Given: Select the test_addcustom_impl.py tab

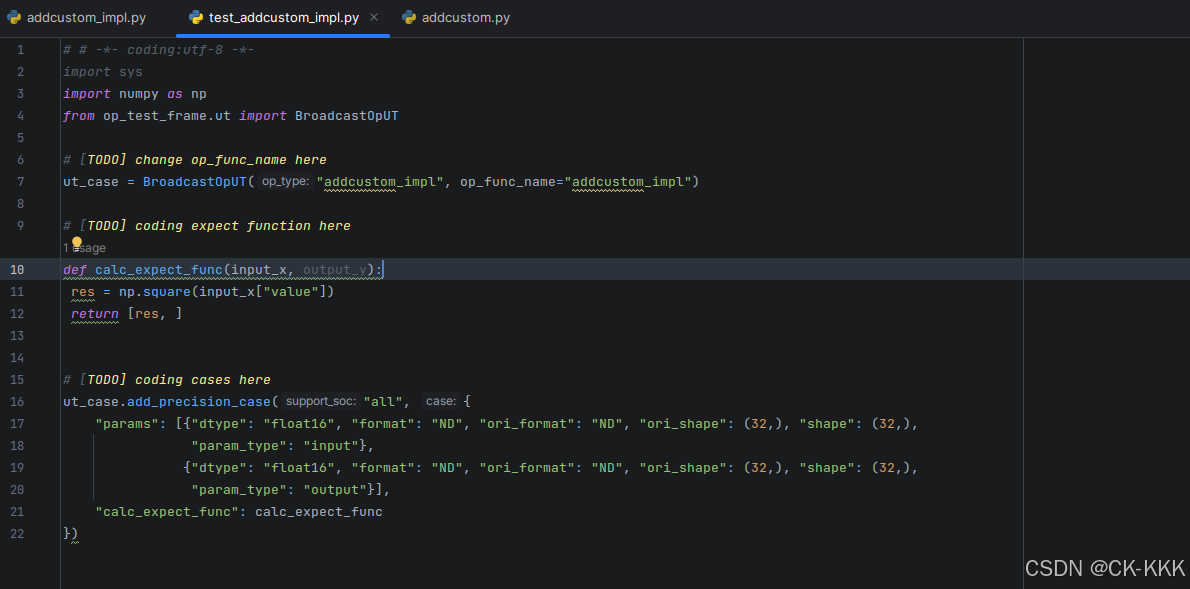Looking at the screenshot, I should 283,18.
